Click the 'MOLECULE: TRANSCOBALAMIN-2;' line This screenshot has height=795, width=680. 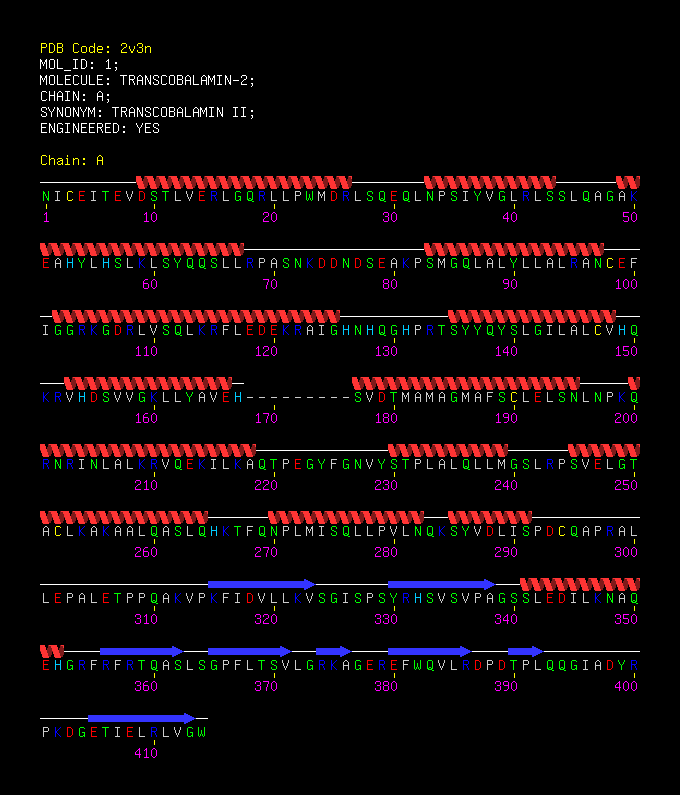point(147,81)
